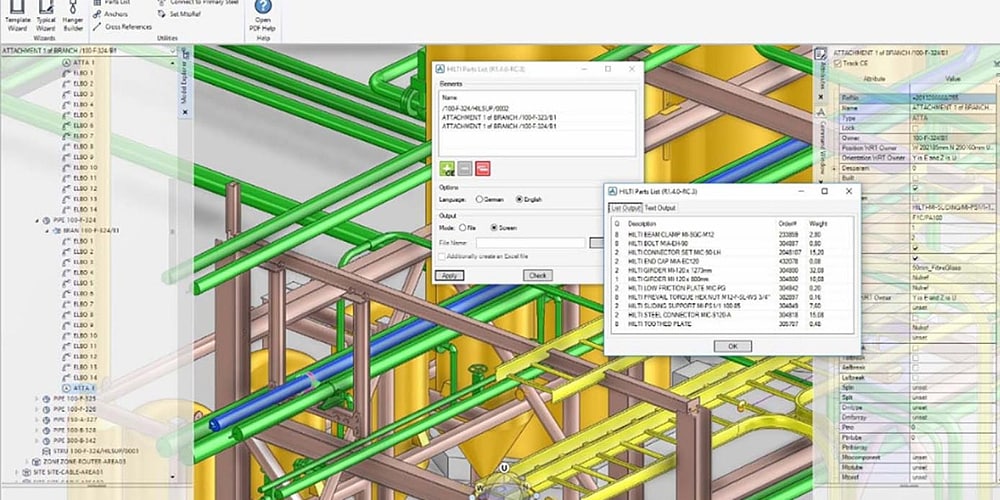Expand the PIPE 150-A-327 node
The width and height of the screenshot is (1000, 500).
pyautogui.click(x=37, y=420)
